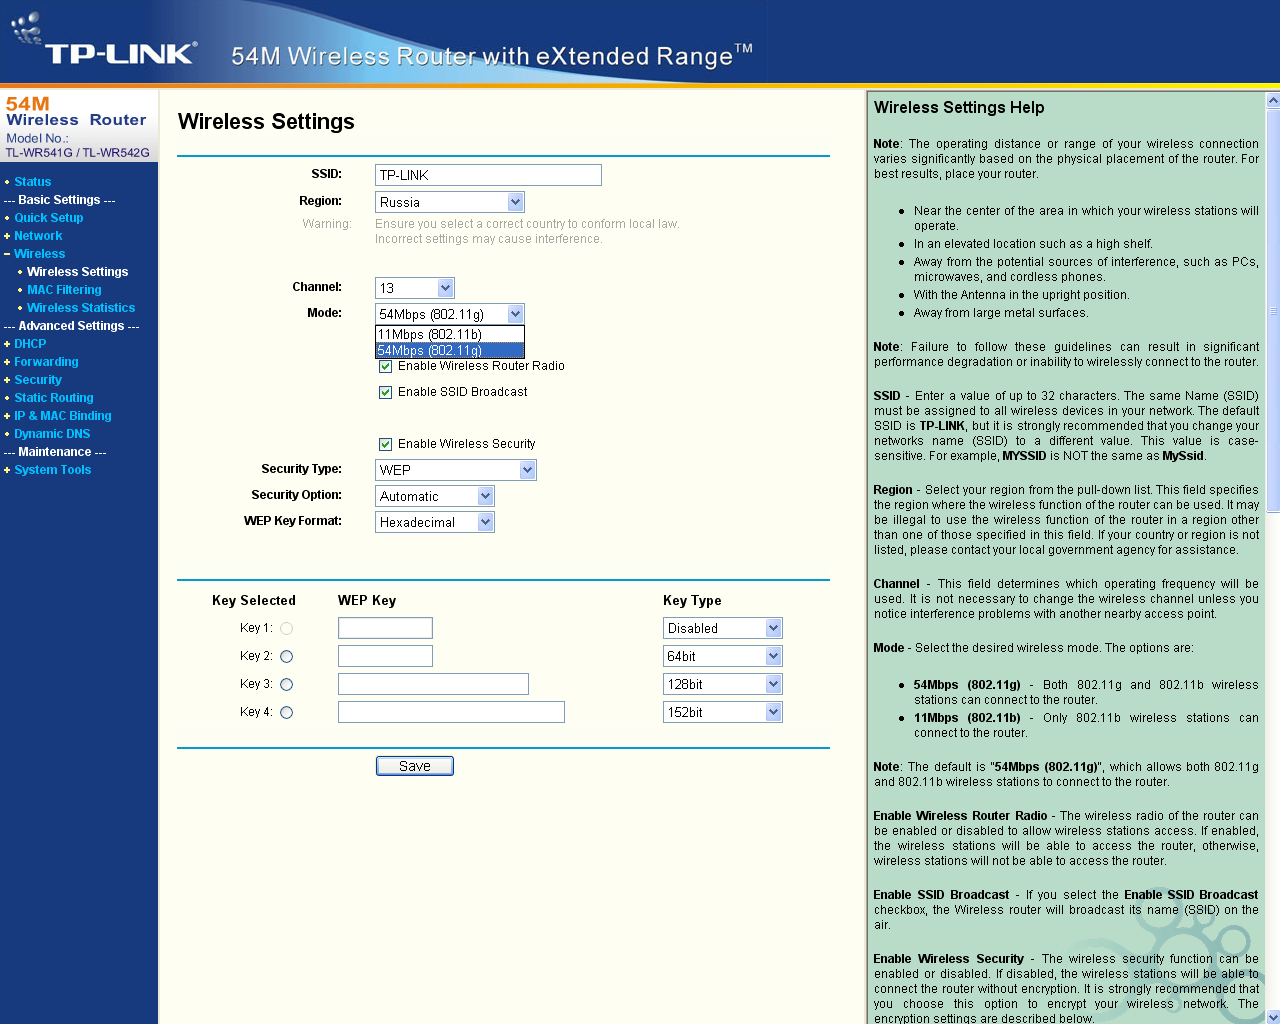This screenshot has height=1024, width=1280.
Task: Click the TP-LINK logo in the header
Action: point(104,42)
